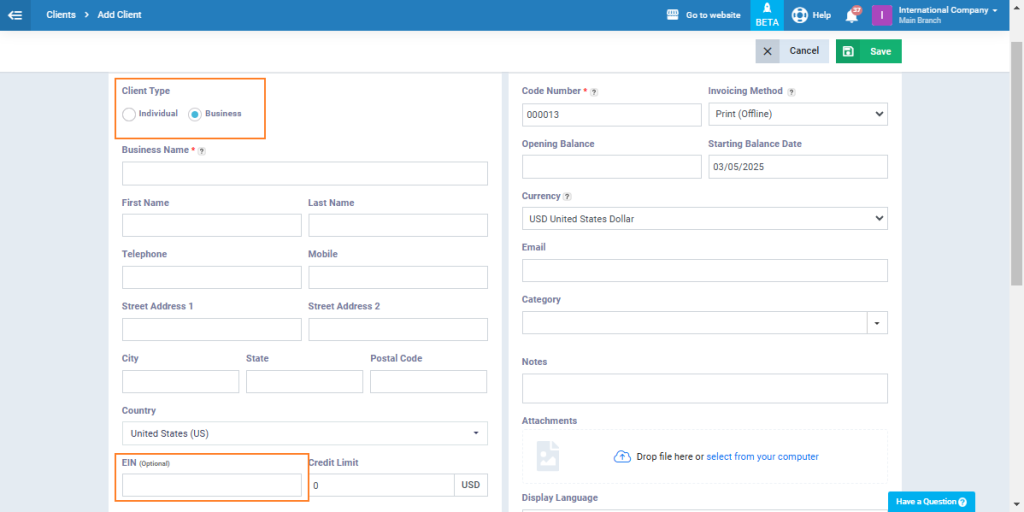Click the vertical page scrollbar
This screenshot has width=1024, height=512.
pos(1017,165)
